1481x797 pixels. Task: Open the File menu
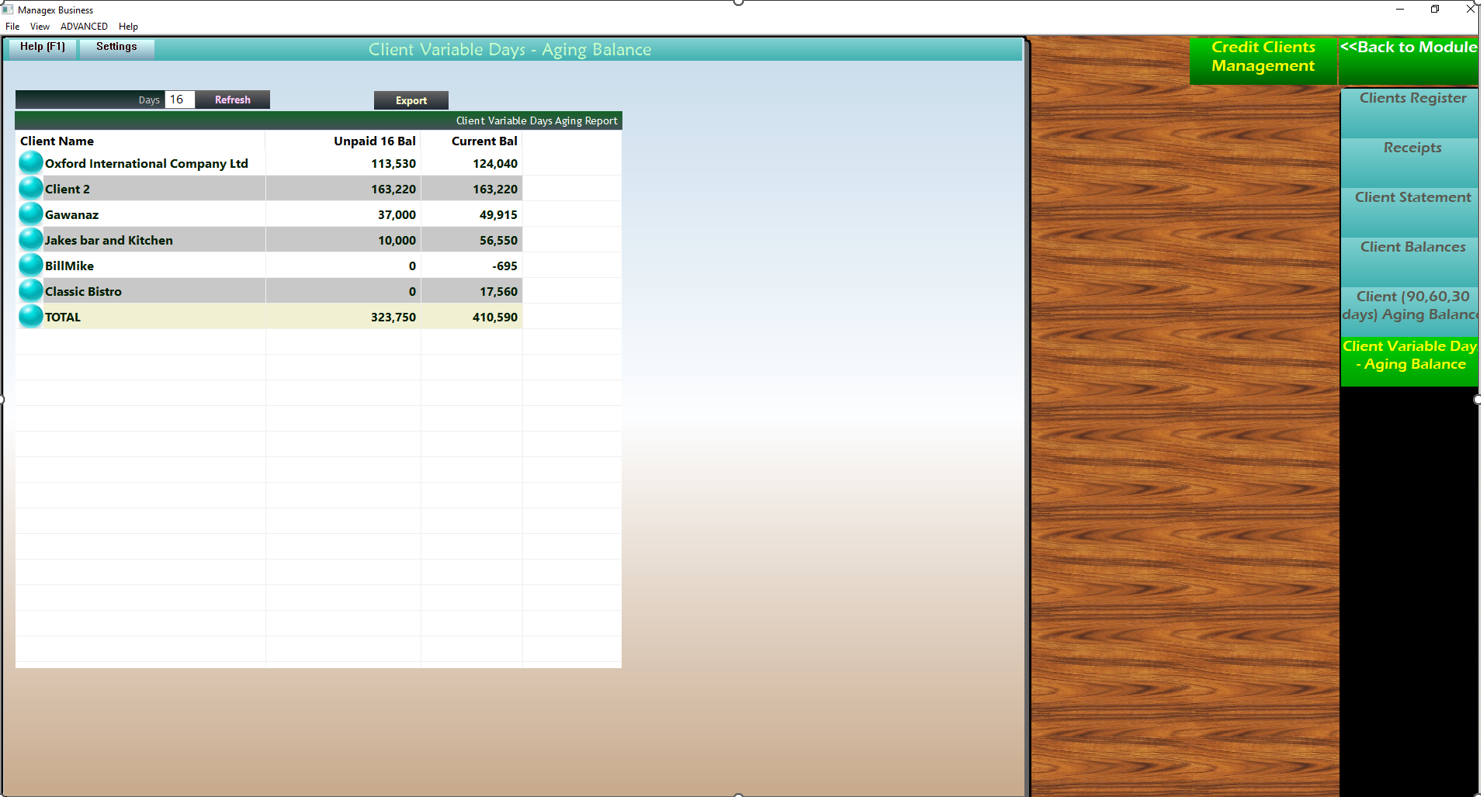pos(12,26)
